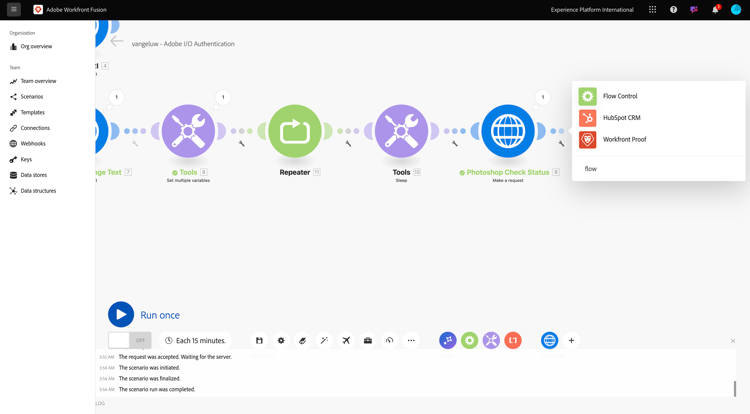Click scenario title 'vangeluw - Adobe I/O Authentication'

tap(183, 44)
